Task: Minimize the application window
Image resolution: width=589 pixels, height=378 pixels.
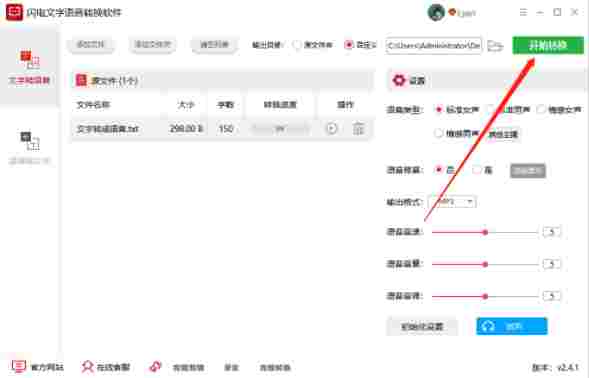Action: [x=540, y=12]
